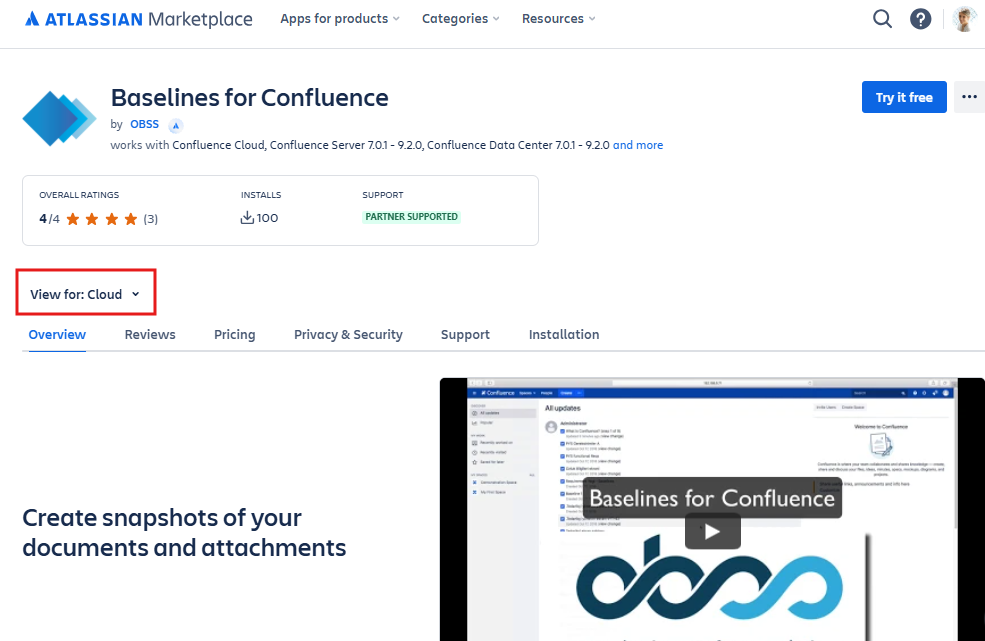The image size is (985, 641).
Task: Open the user profile avatar
Action: coord(964,19)
